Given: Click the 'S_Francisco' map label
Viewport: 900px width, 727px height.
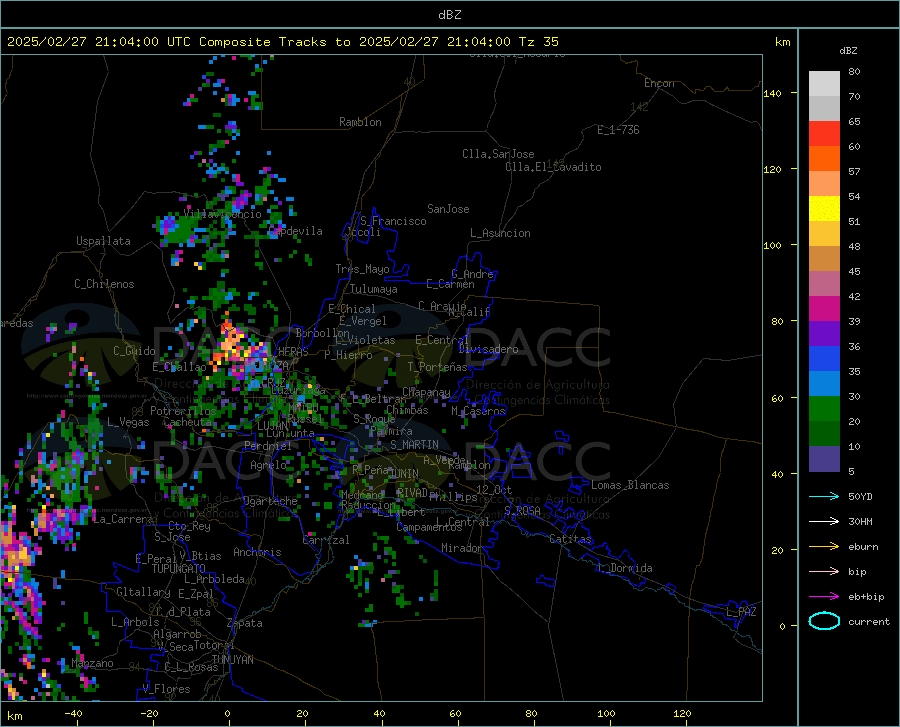Looking at the screenshot, I should tap(393, 221).
